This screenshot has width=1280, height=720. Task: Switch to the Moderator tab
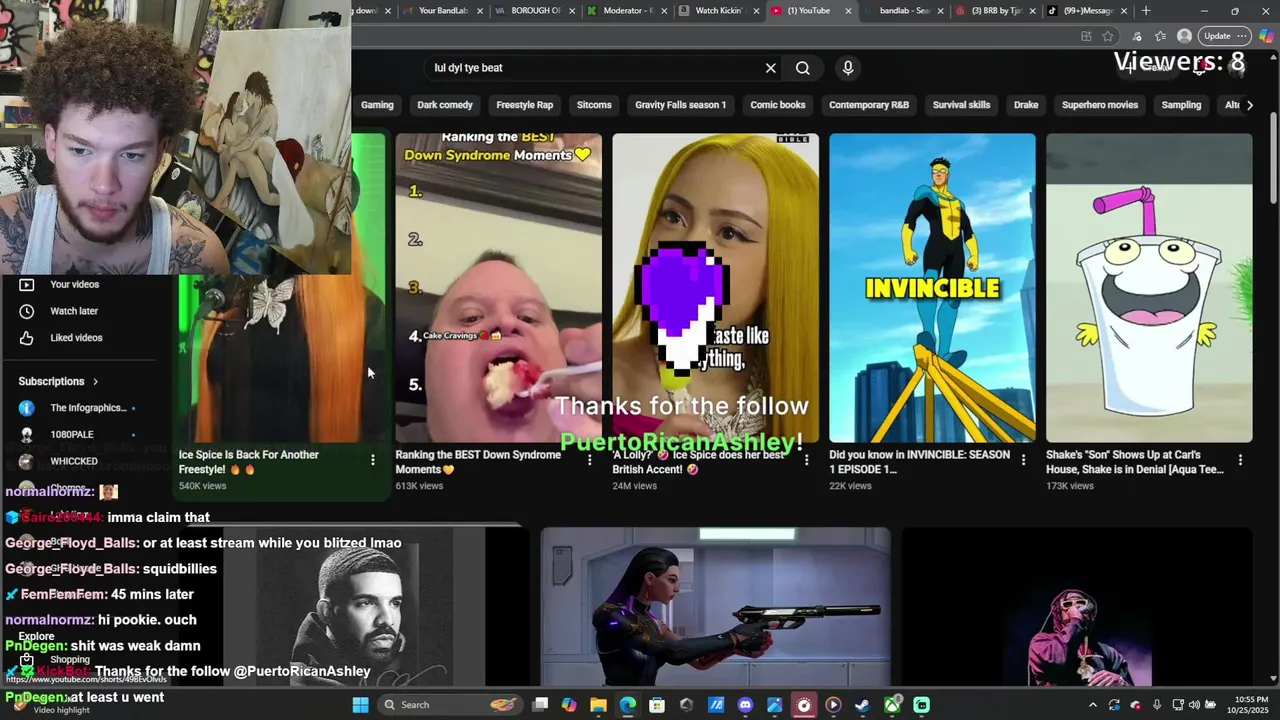(628, 11)
